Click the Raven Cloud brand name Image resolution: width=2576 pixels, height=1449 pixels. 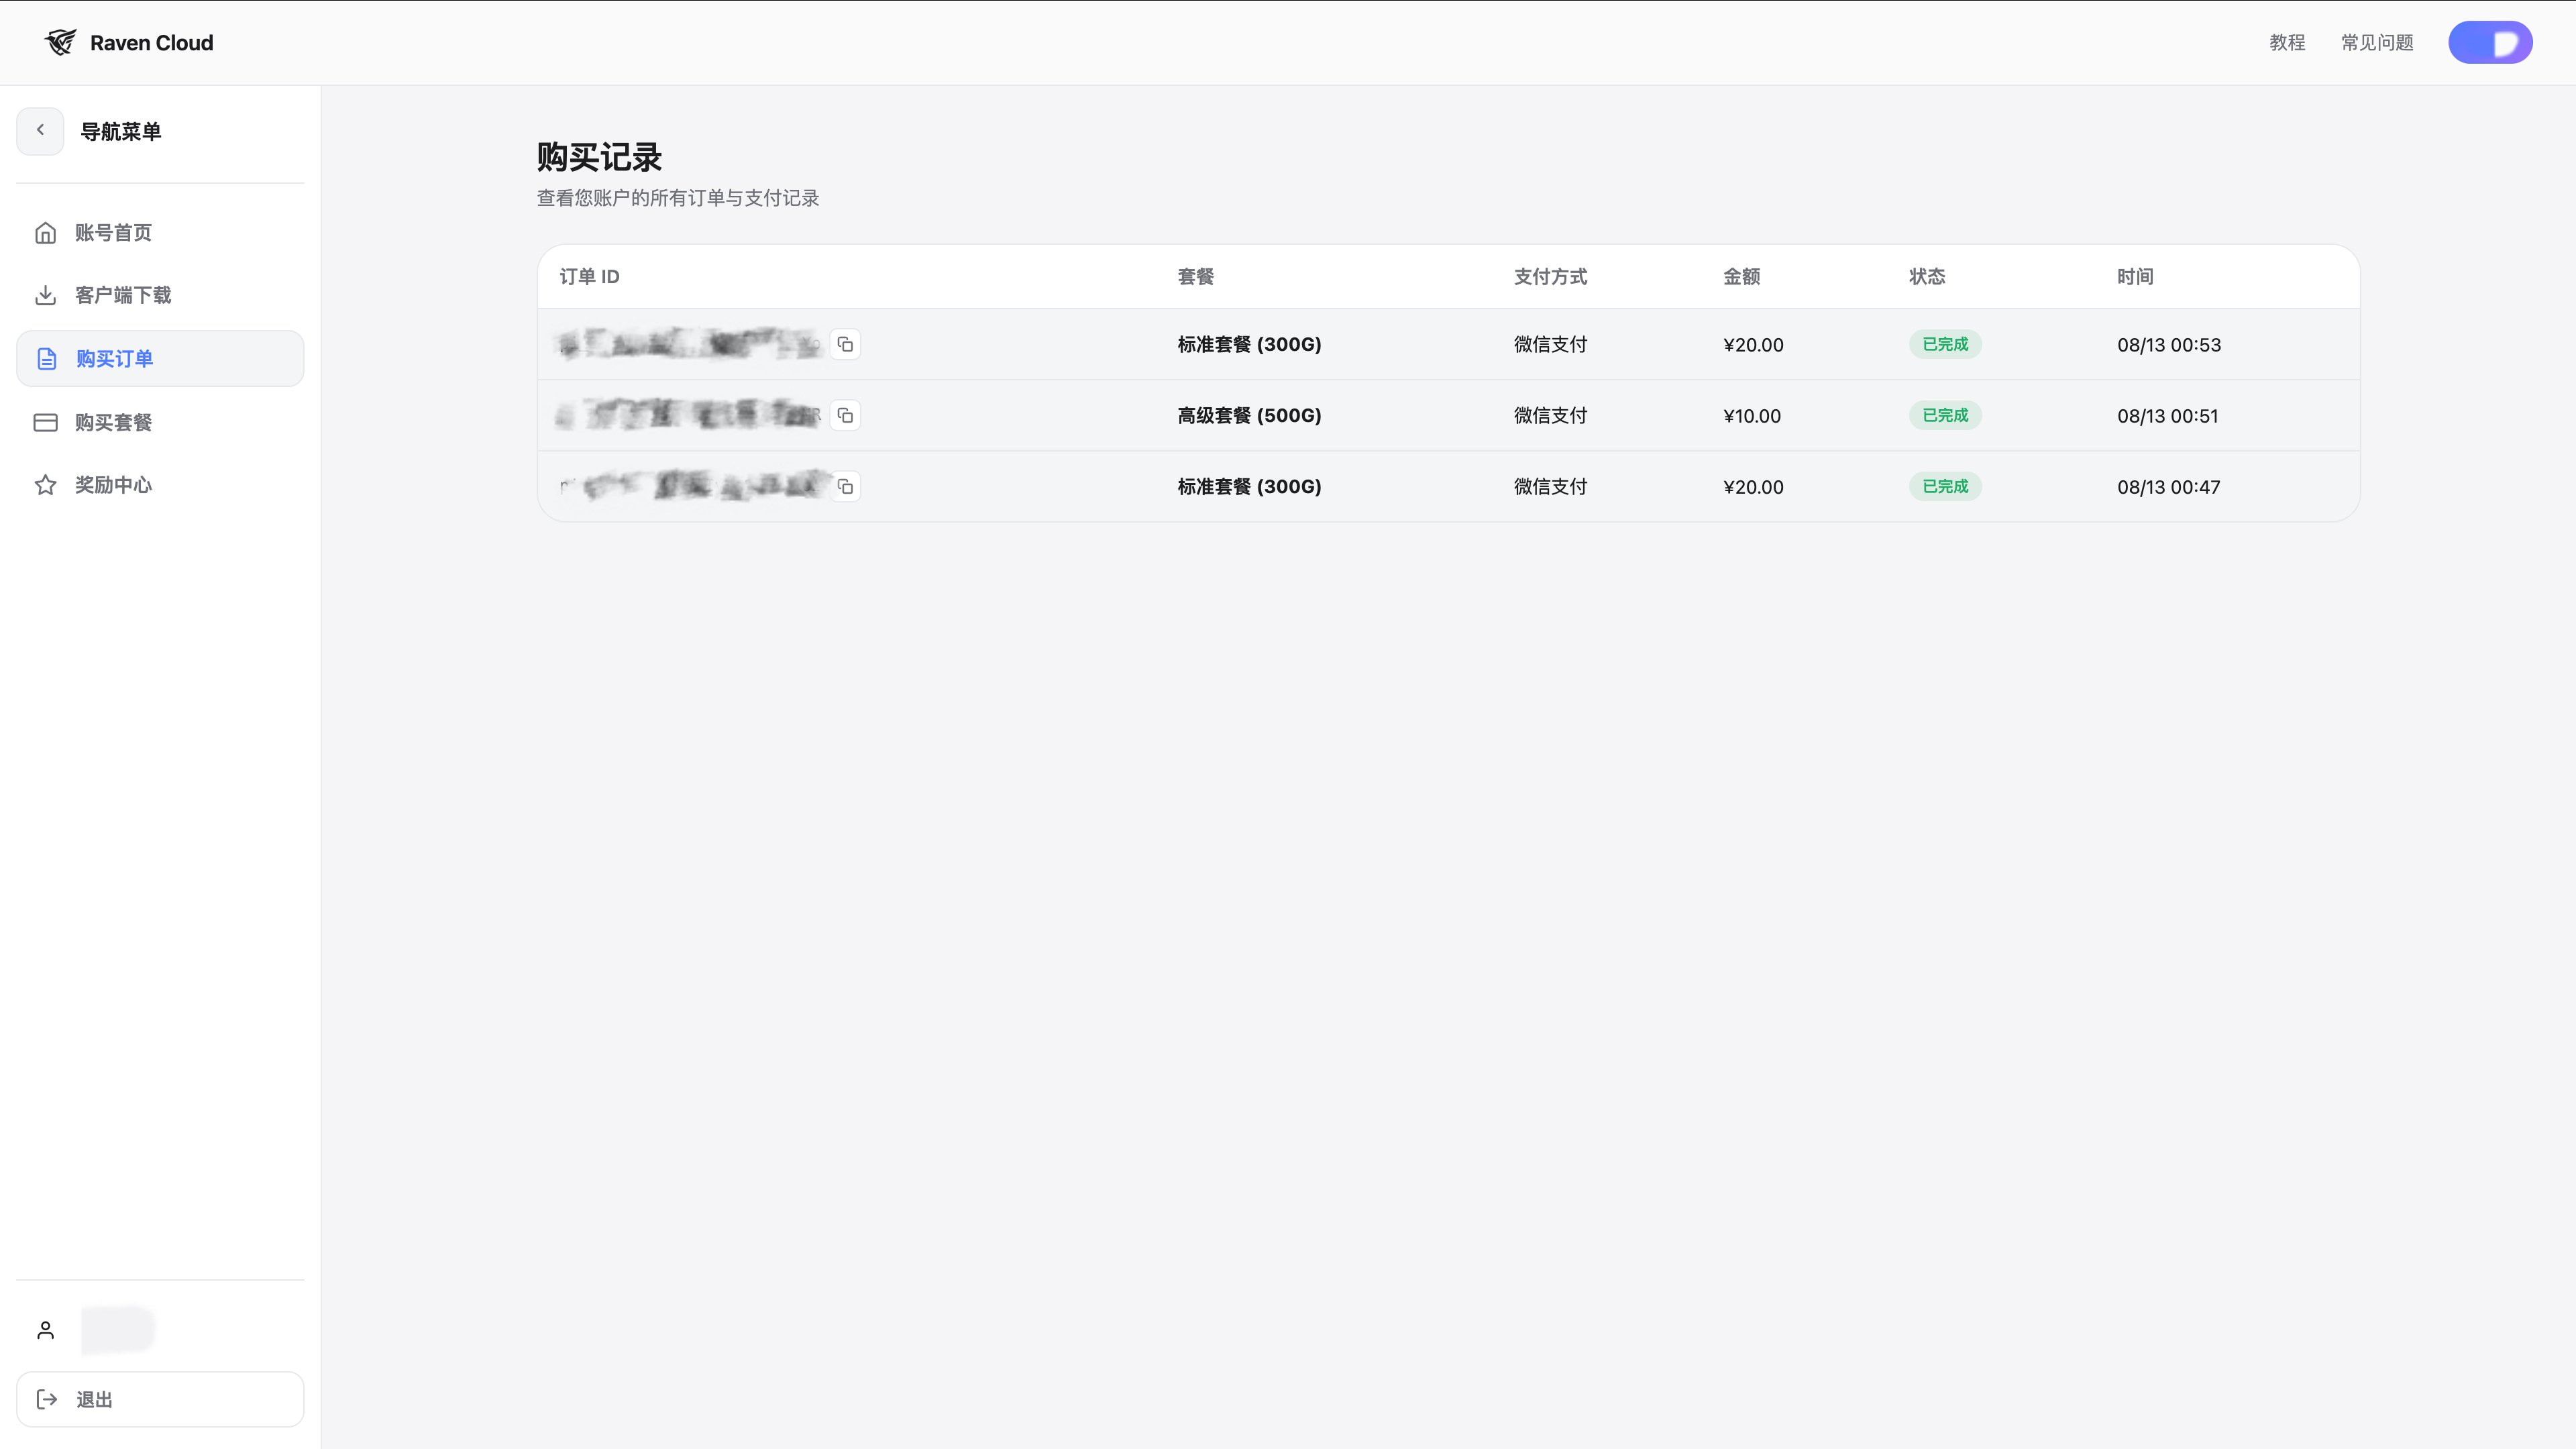(151, 42)
